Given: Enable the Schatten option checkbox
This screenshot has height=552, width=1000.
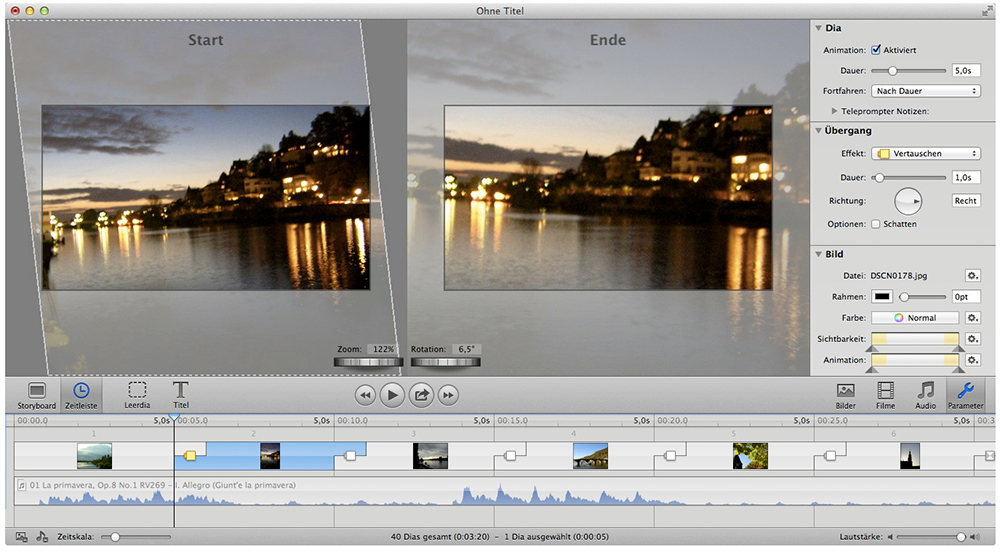Looking at the screenshot, I should (x=876, y=224).
